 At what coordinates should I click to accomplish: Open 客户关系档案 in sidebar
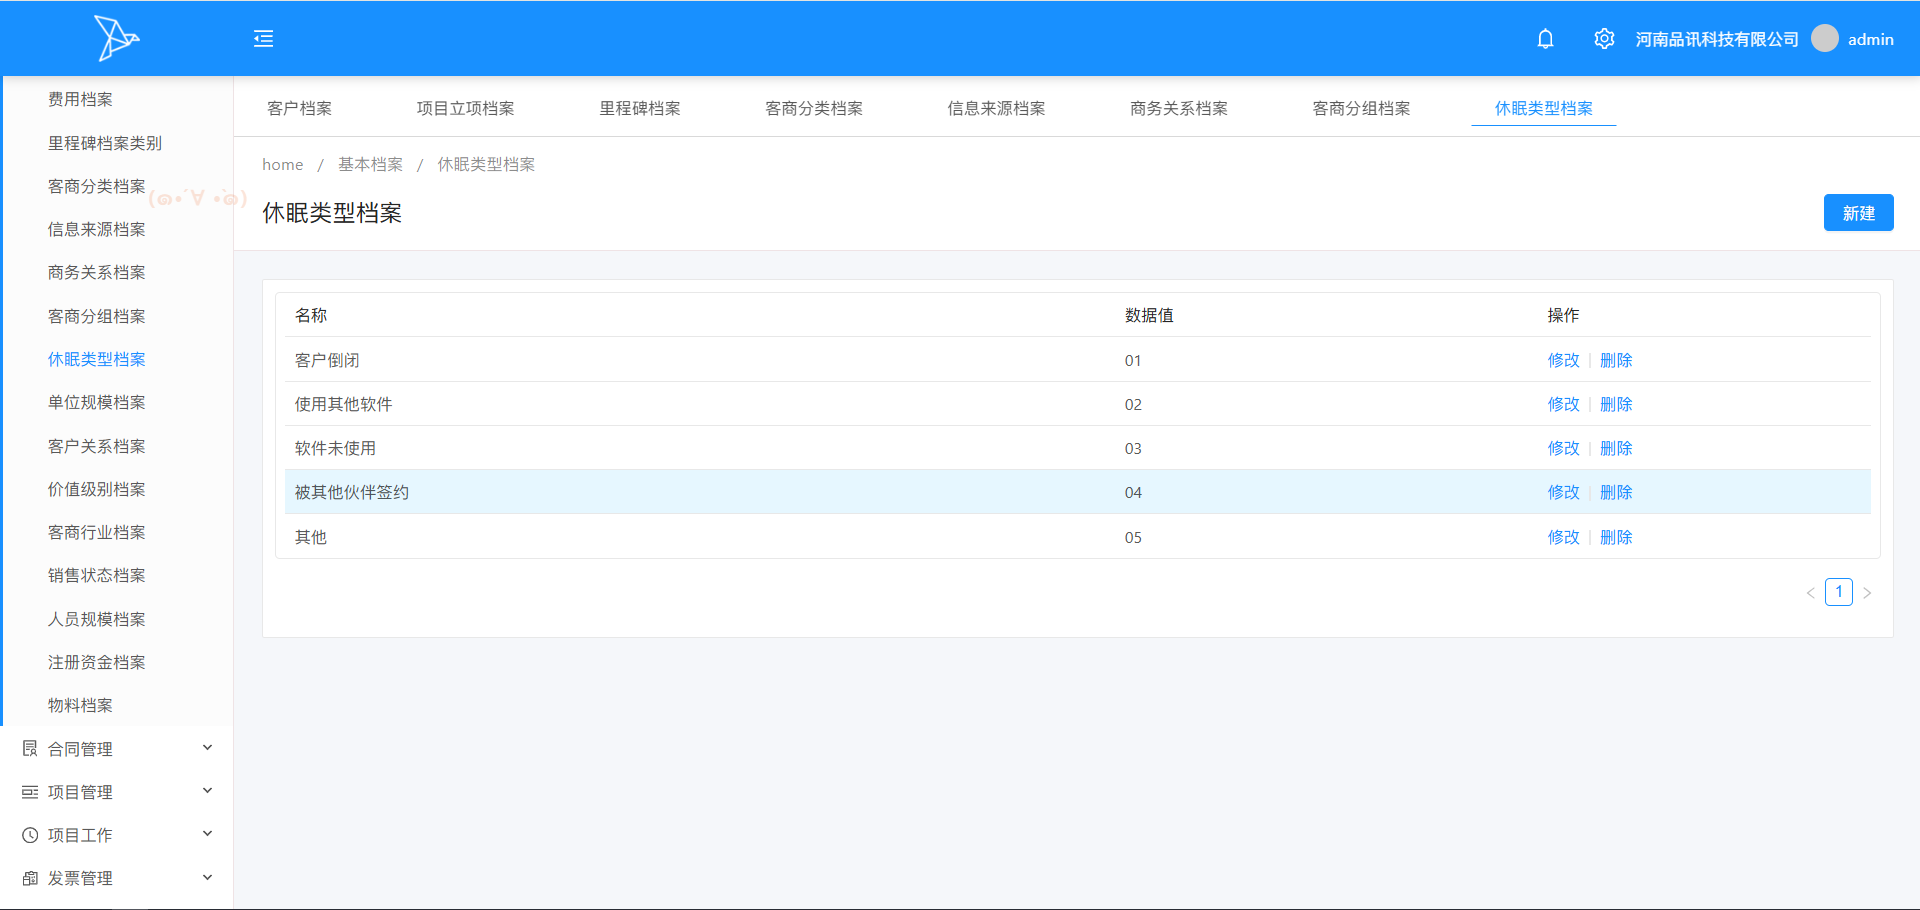[x=97, y=446]
